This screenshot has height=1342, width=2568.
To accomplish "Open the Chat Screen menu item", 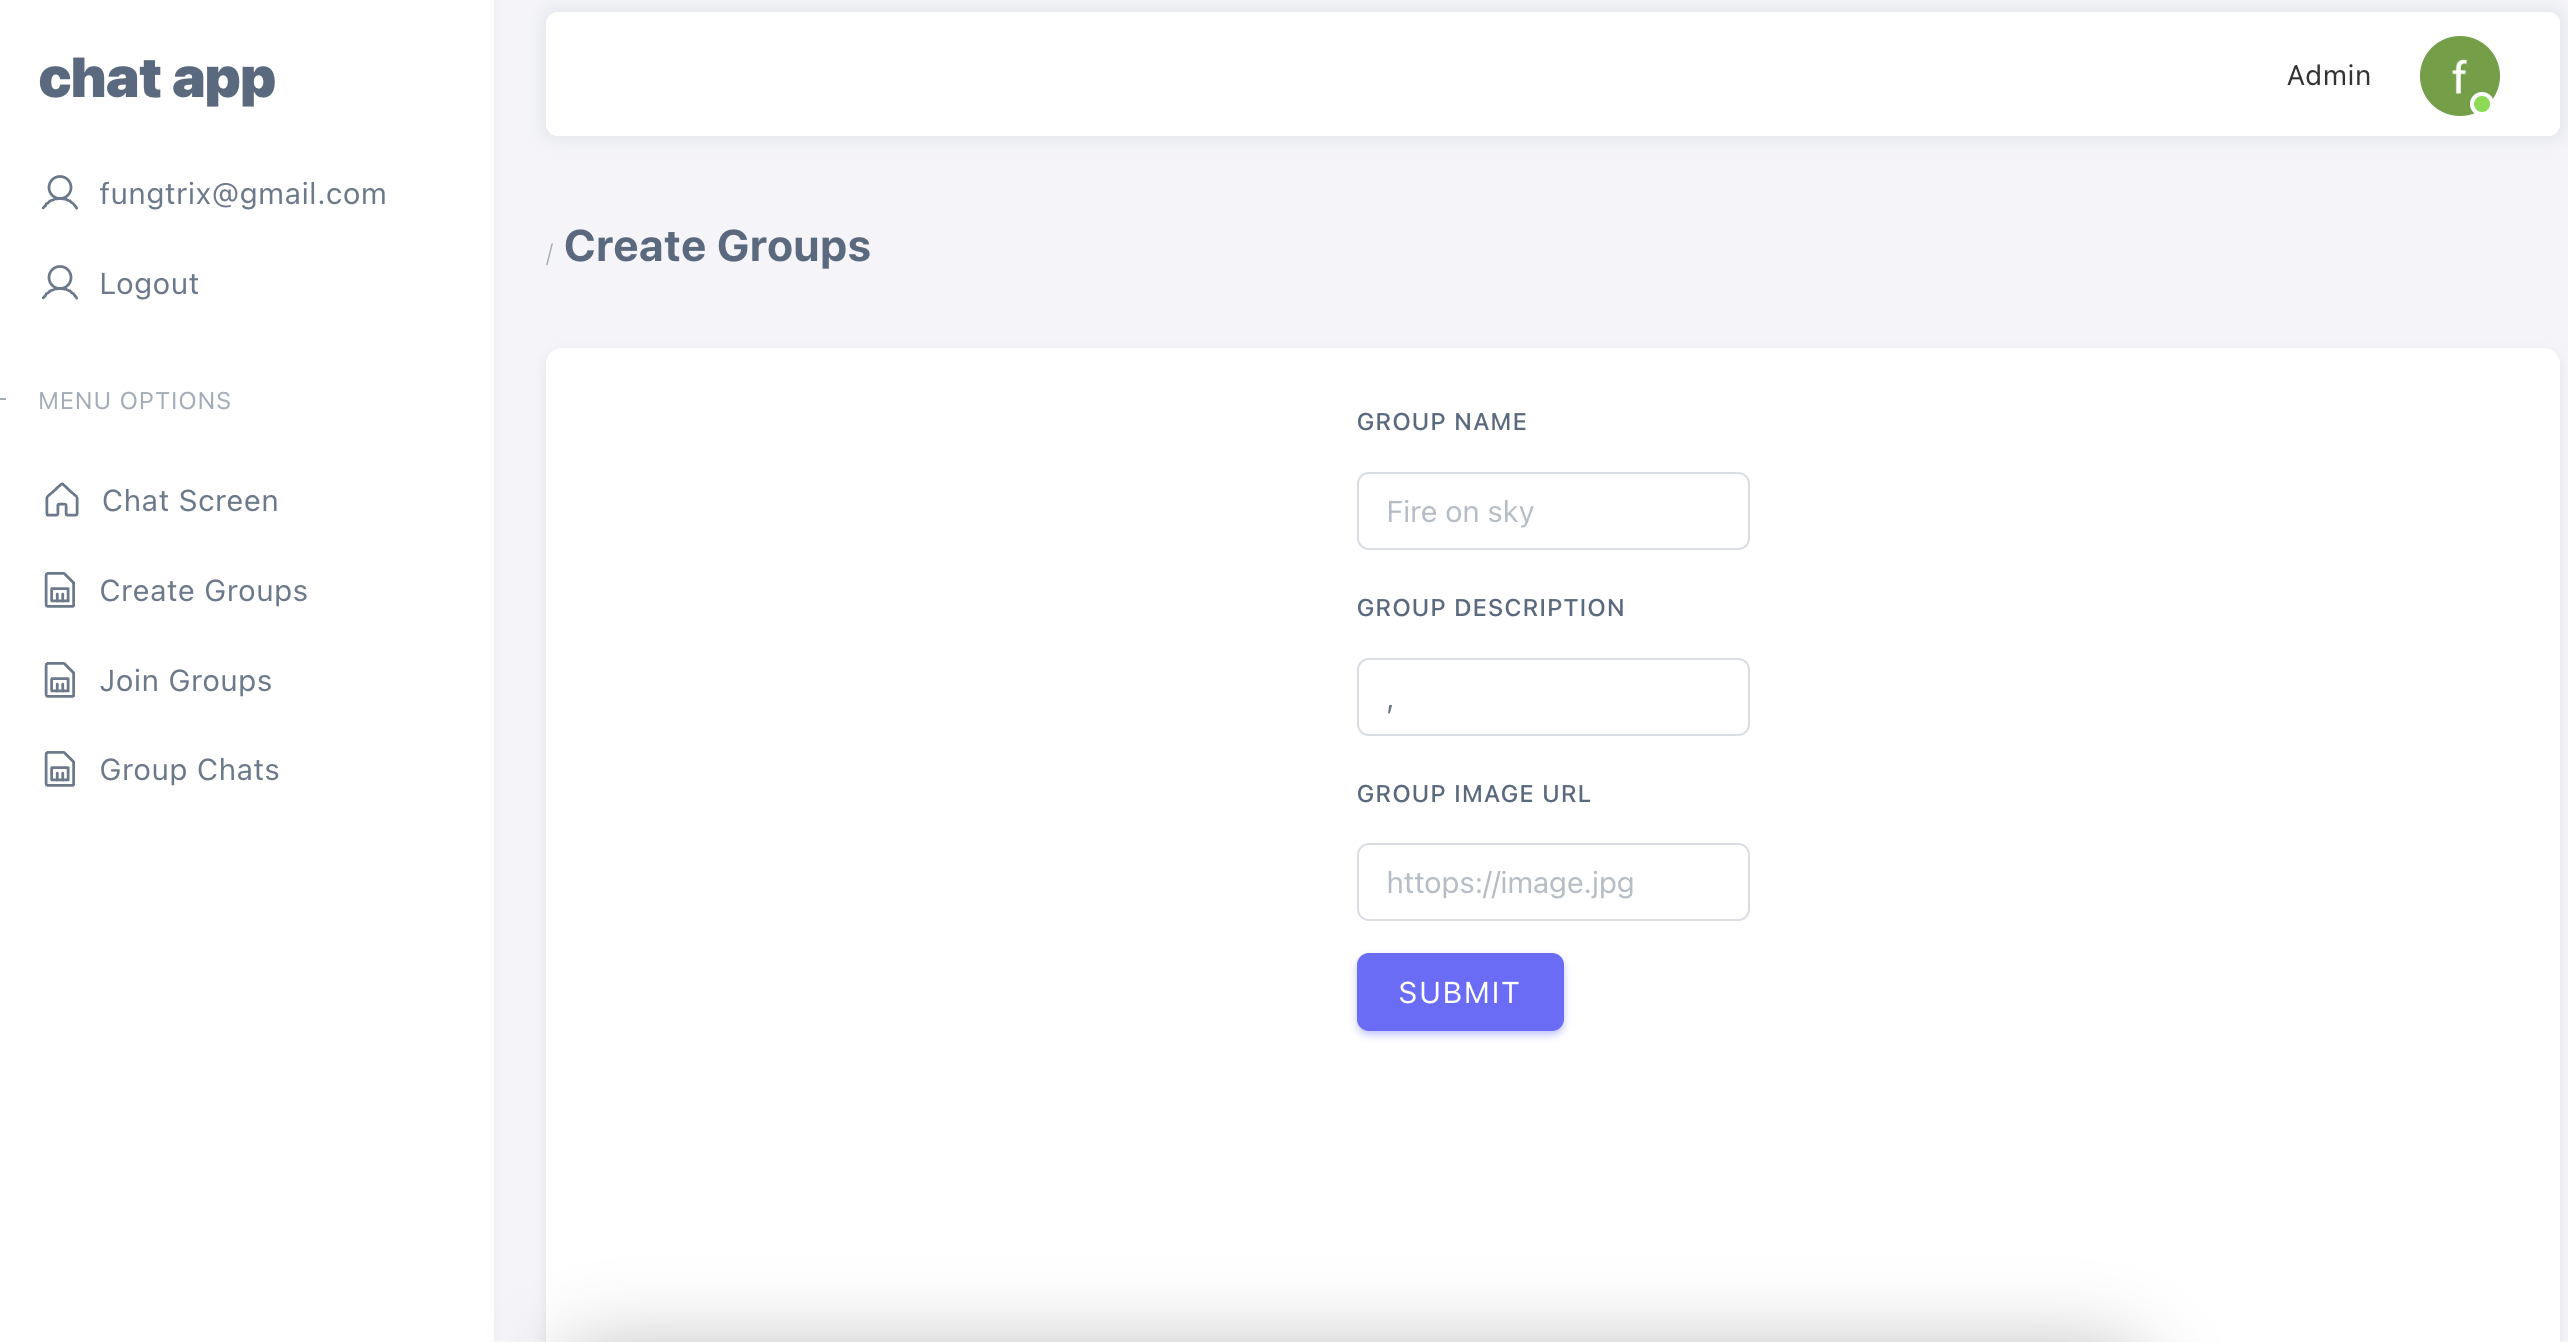I will tap(190, 500).
